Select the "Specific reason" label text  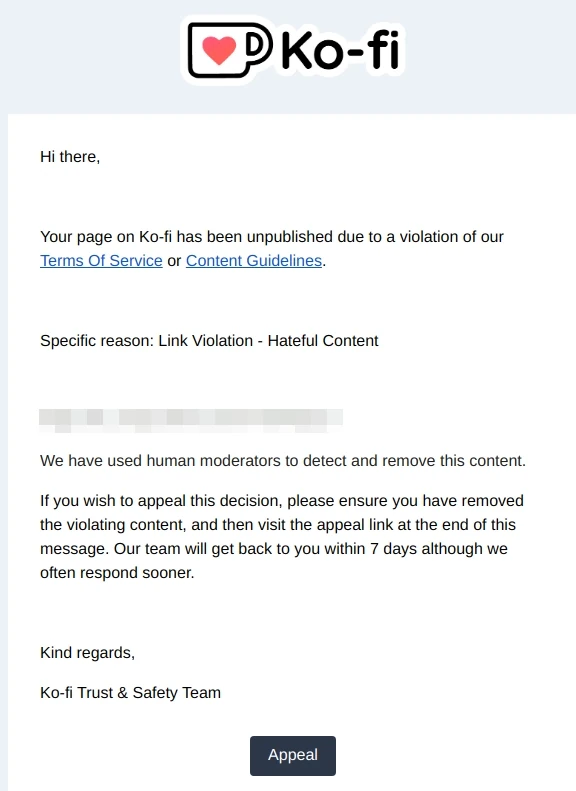click(x=97, y=341)
